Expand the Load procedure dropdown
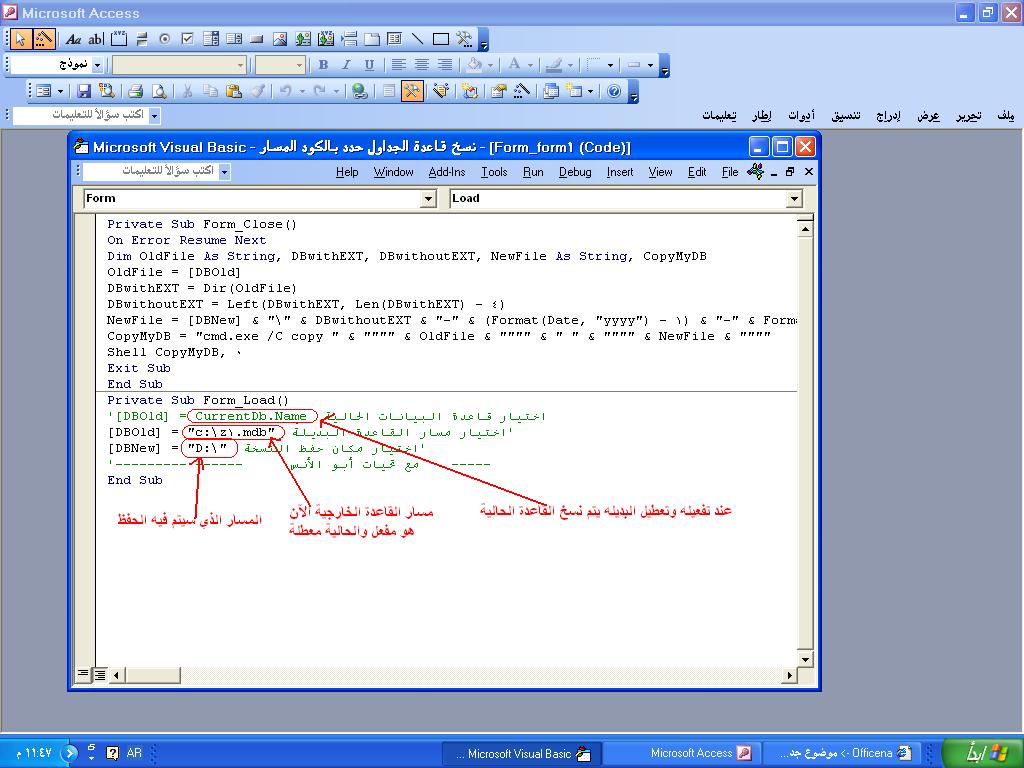 click(794, 199)
